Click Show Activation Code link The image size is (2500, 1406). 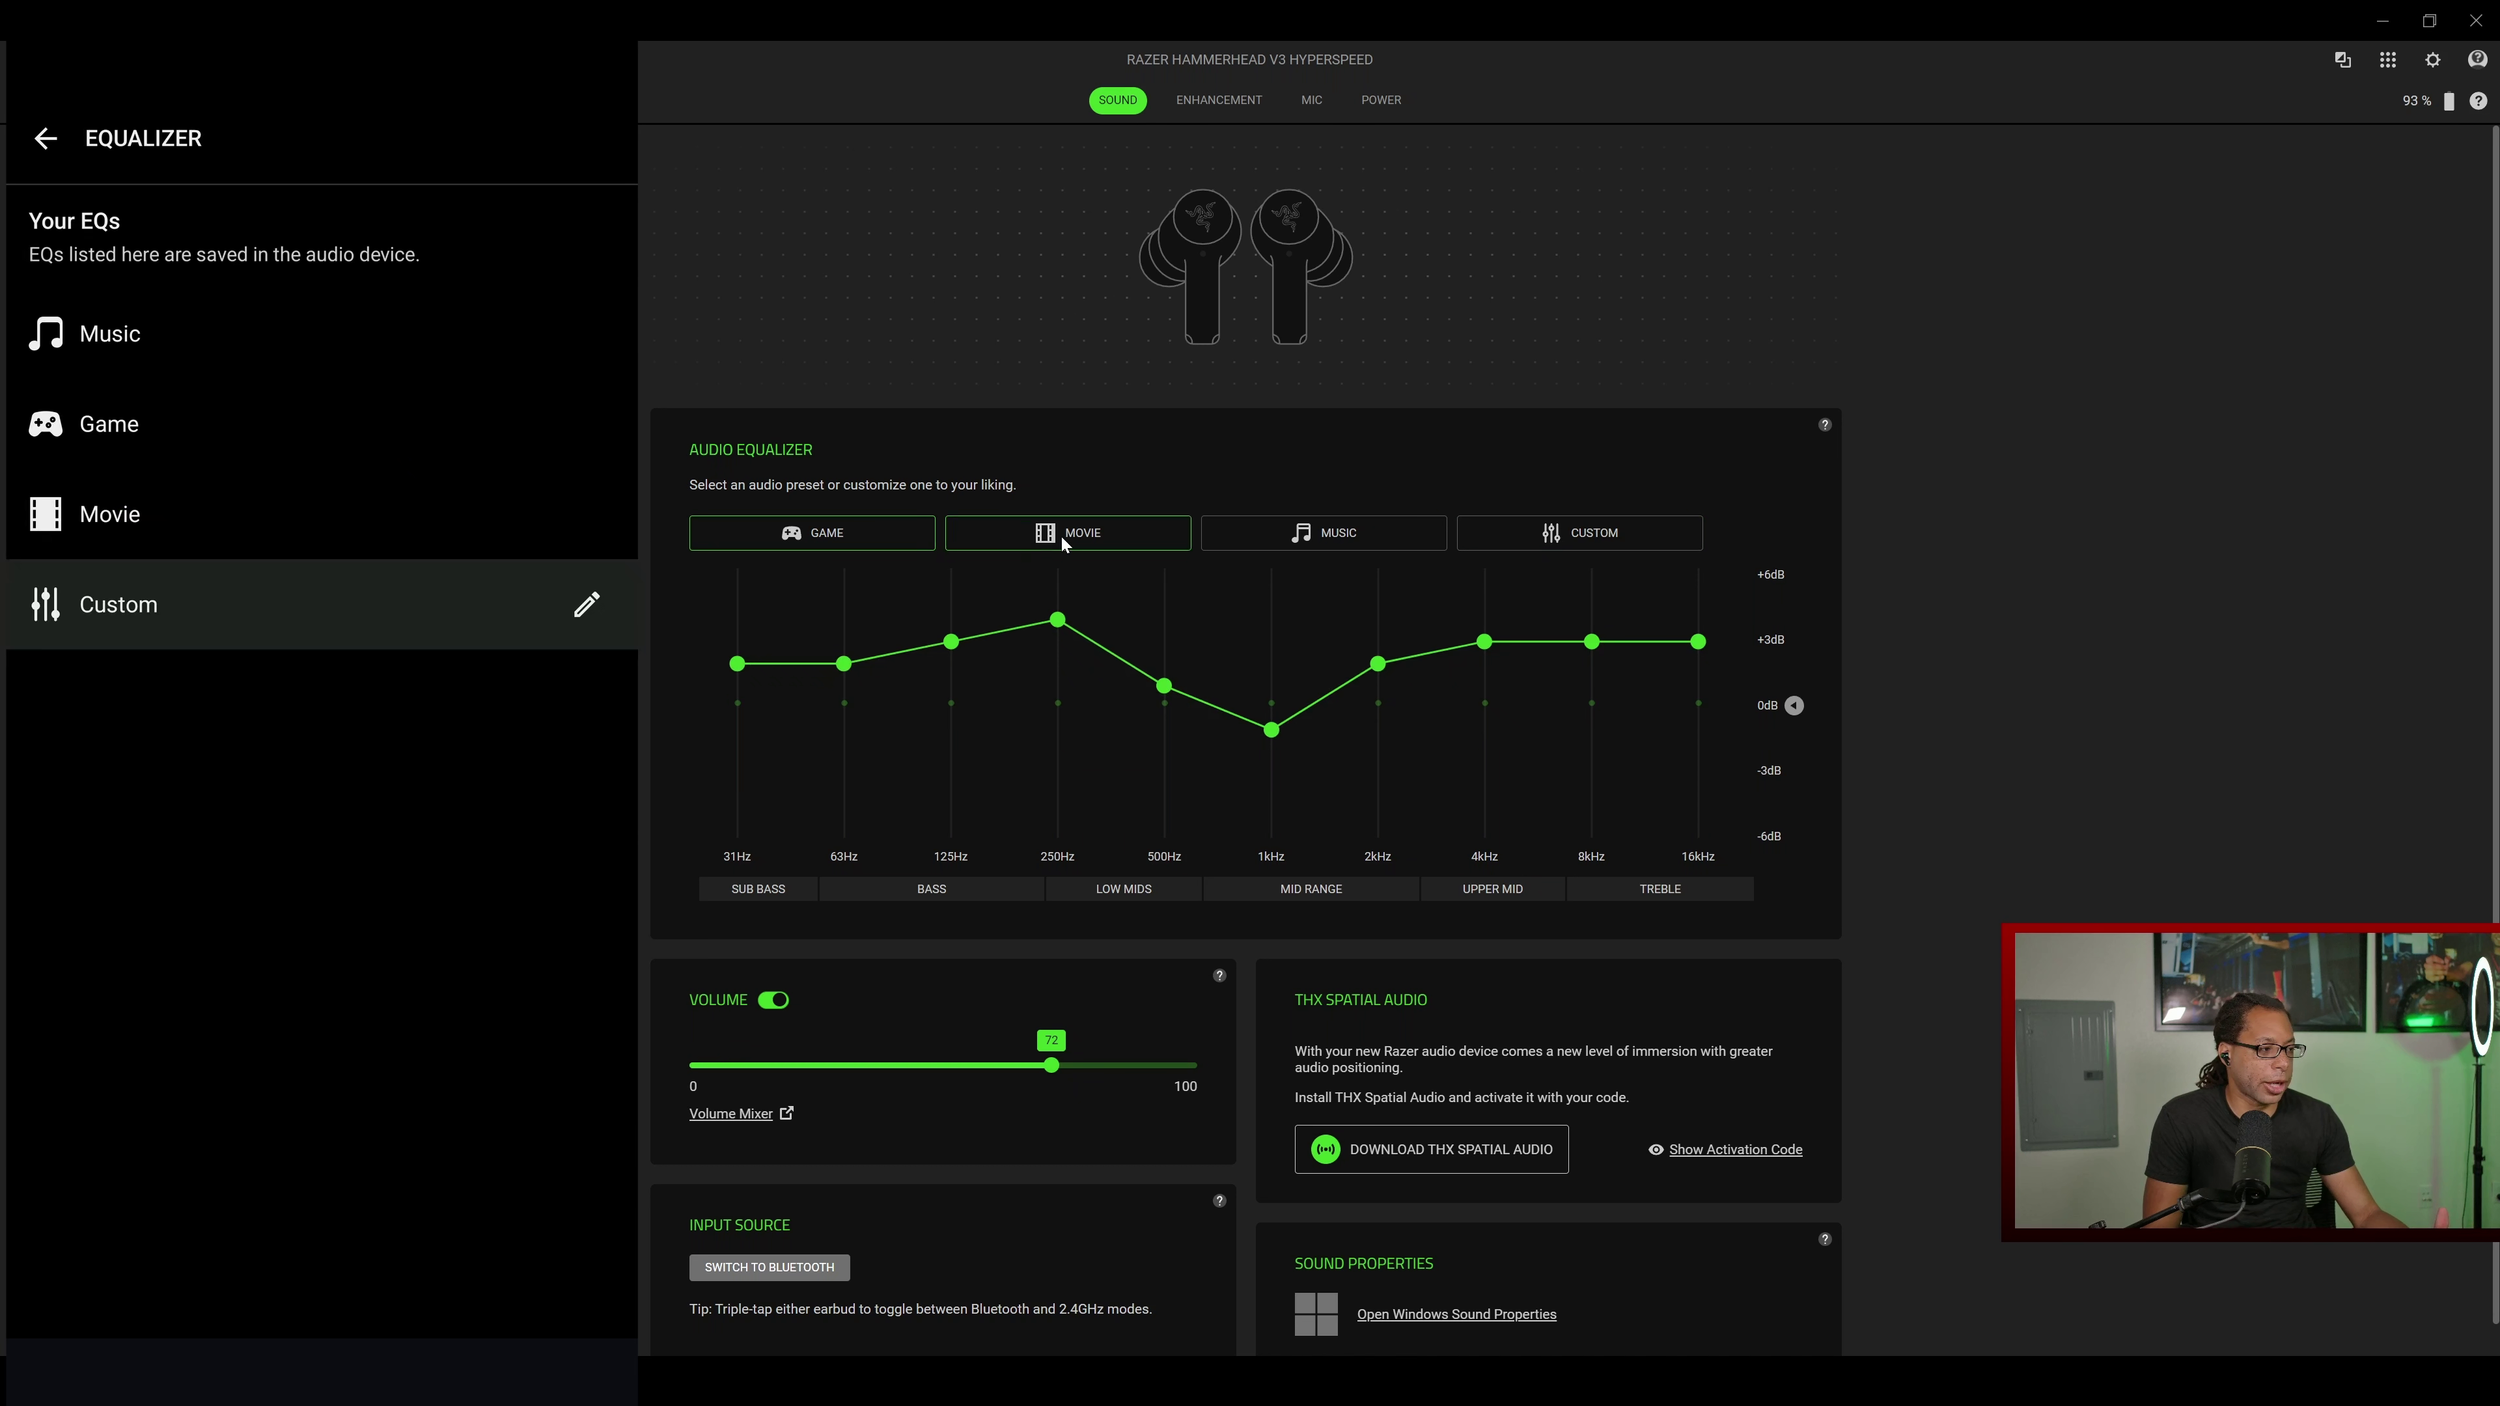point(1736,1150)
